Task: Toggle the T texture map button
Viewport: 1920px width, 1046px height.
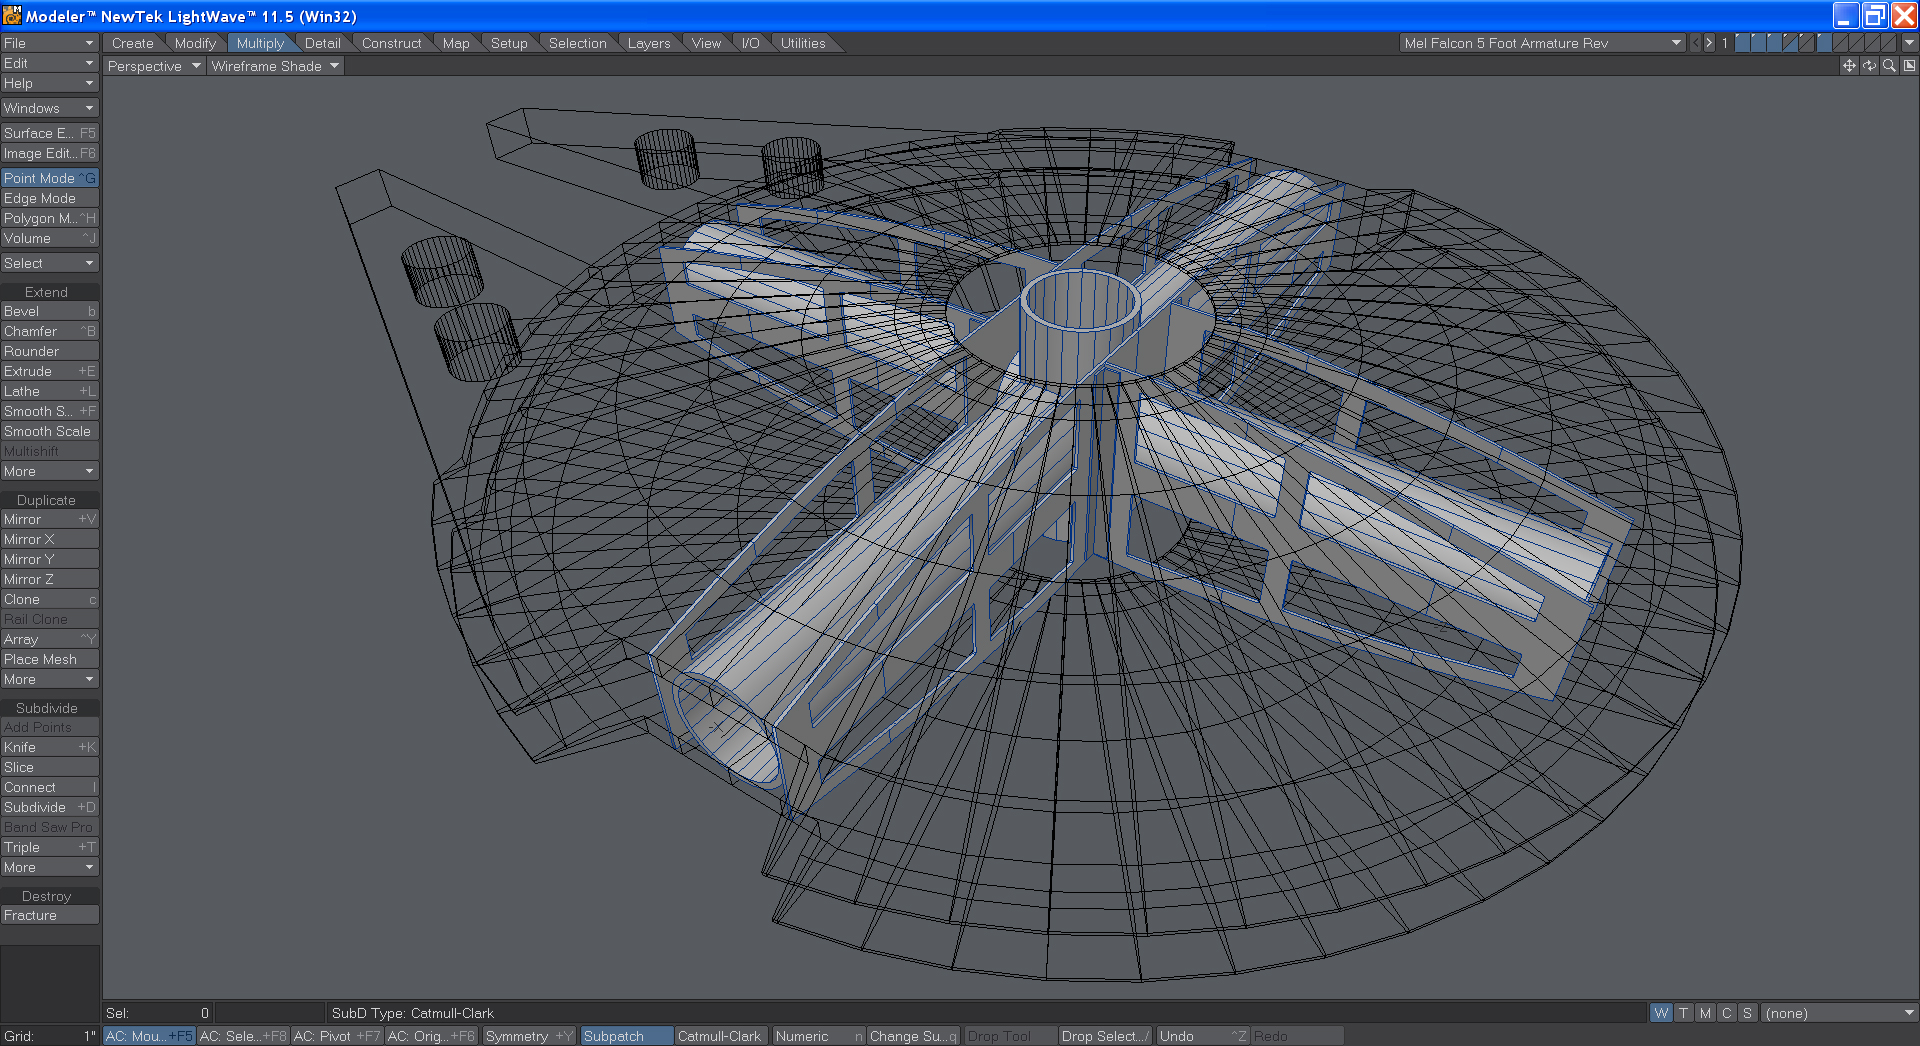Action: [1683, 1013]
